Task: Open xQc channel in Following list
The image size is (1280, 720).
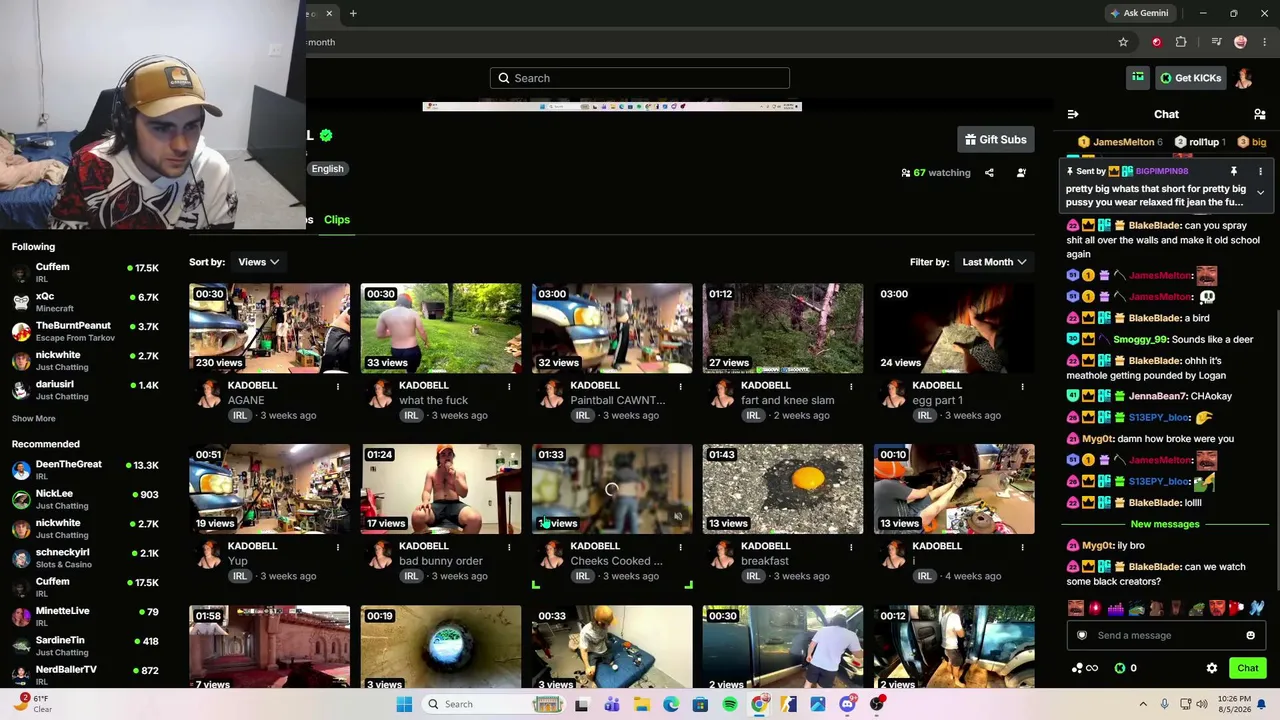Action: pyautogui.click(x=85, y=302)
